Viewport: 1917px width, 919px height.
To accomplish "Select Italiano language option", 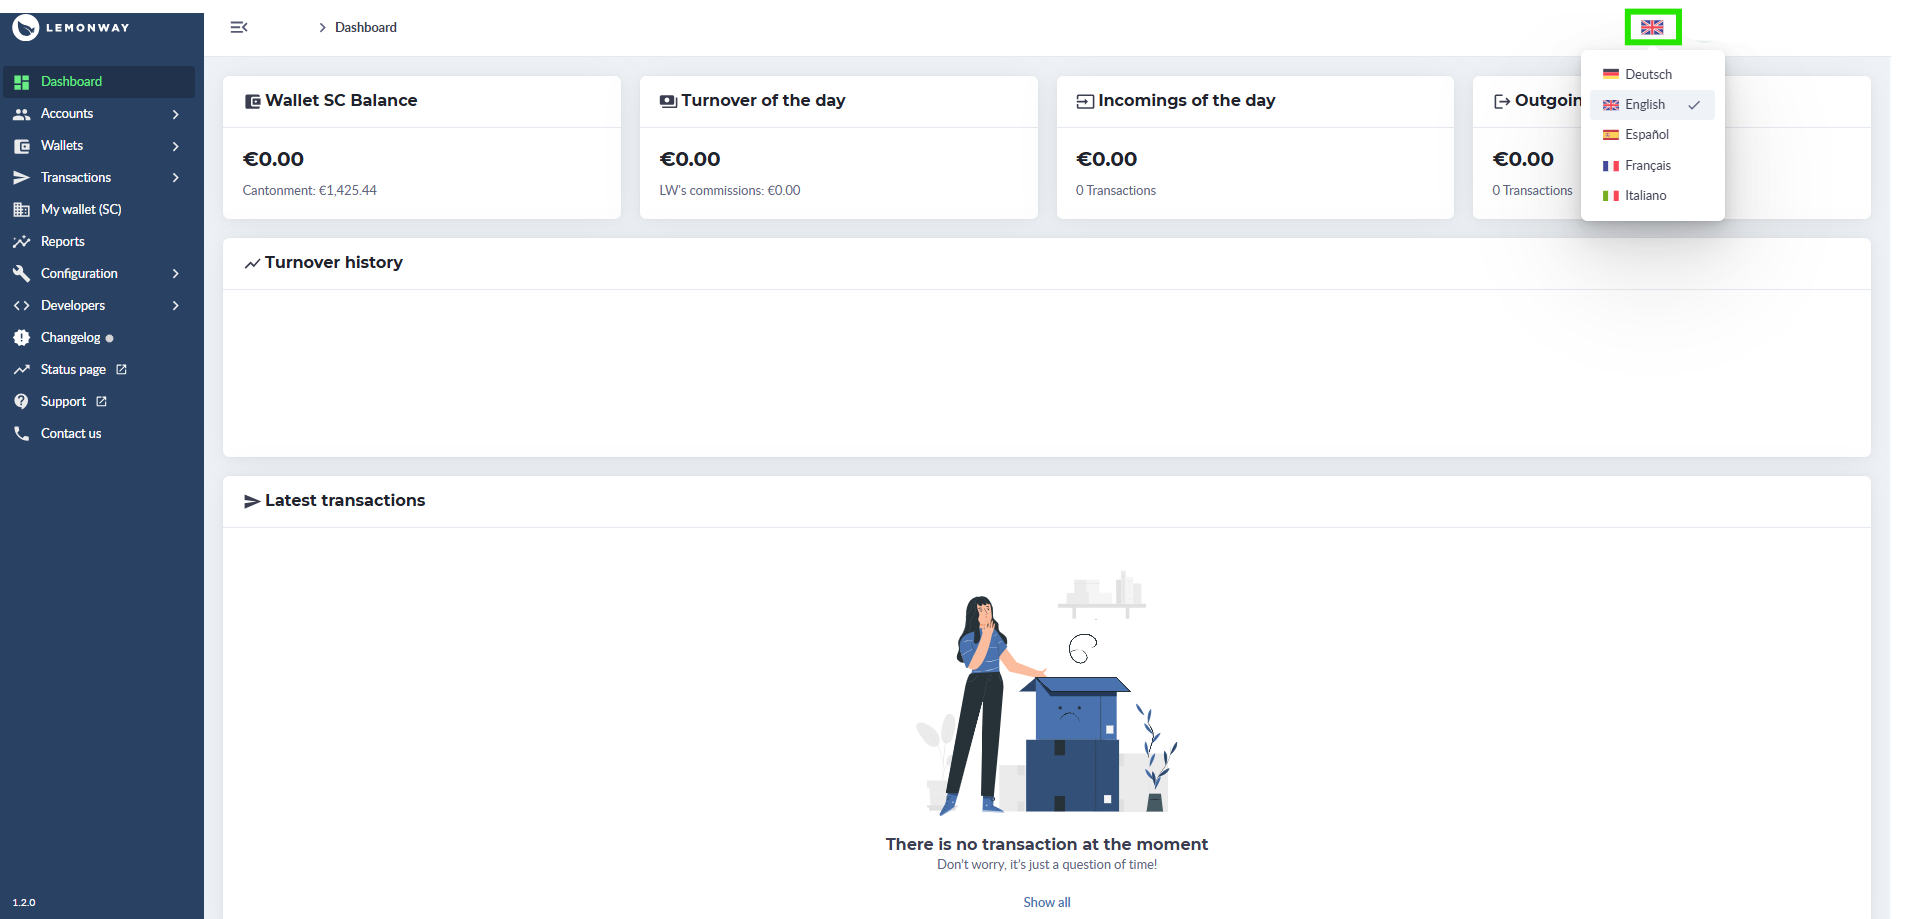I will point(1652,195).
